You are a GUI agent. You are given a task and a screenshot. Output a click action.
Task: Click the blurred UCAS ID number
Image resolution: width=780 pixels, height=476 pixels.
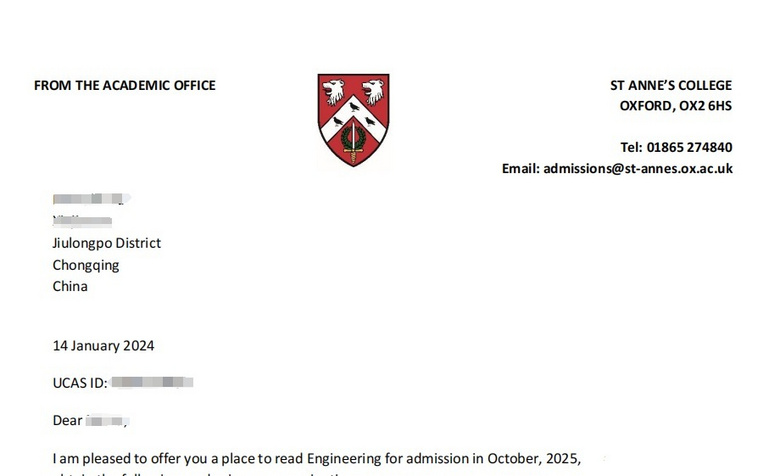click(152, 382)
